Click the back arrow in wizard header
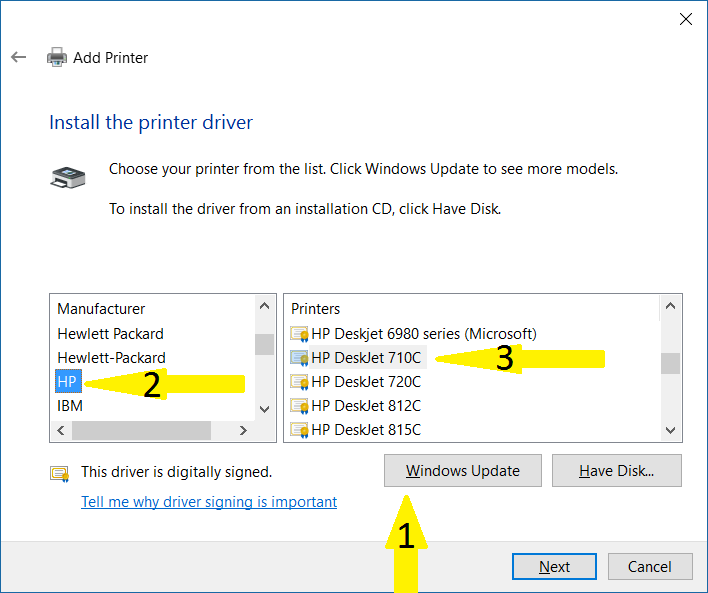 [x=18, y=57]
